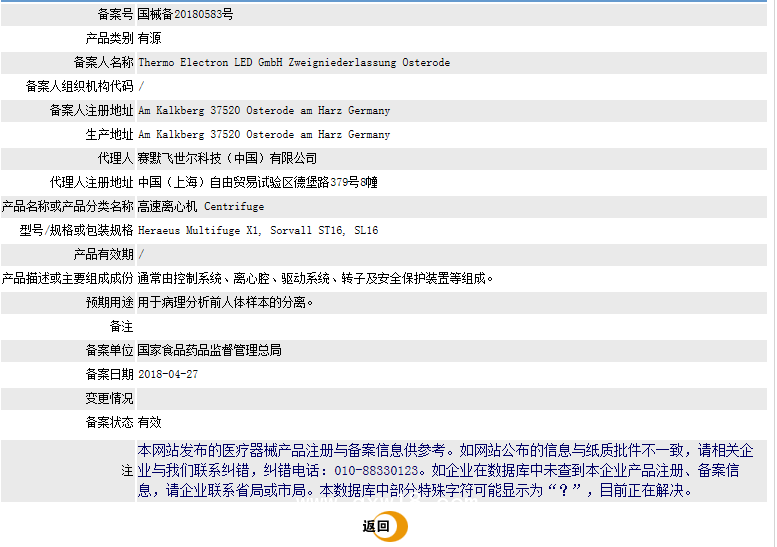Click the address in the 备案人注册地址 row

(x=264, y=110)
